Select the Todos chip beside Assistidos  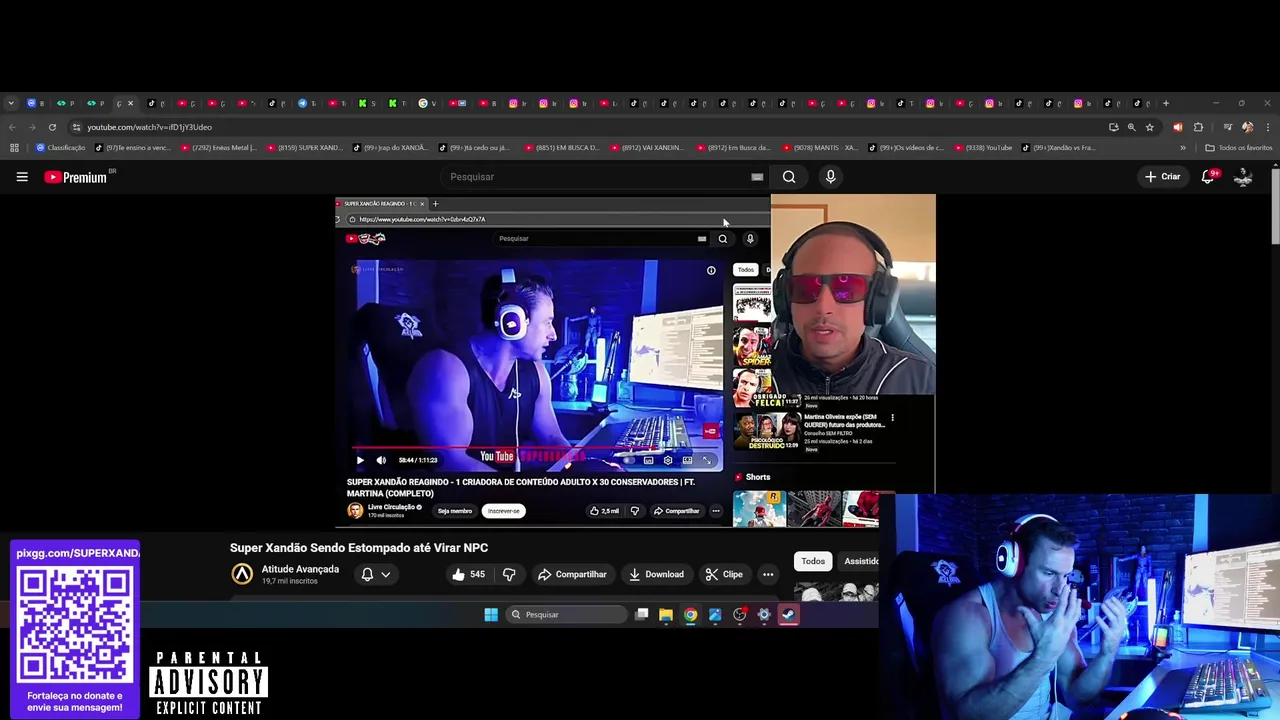(x=813, y=561)
